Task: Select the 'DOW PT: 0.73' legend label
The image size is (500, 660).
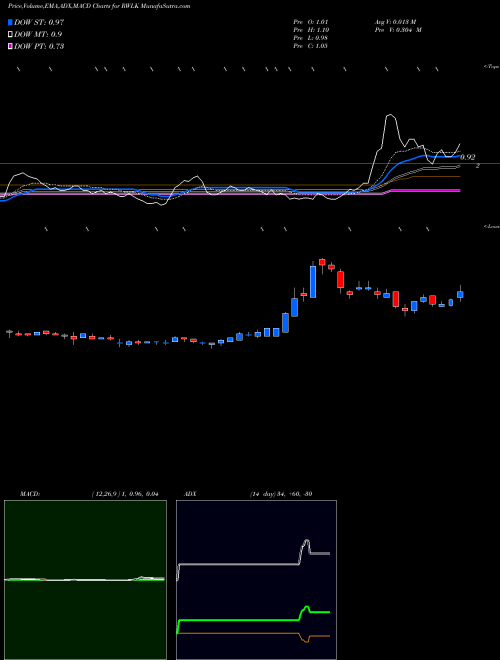Action: [39, 46]
